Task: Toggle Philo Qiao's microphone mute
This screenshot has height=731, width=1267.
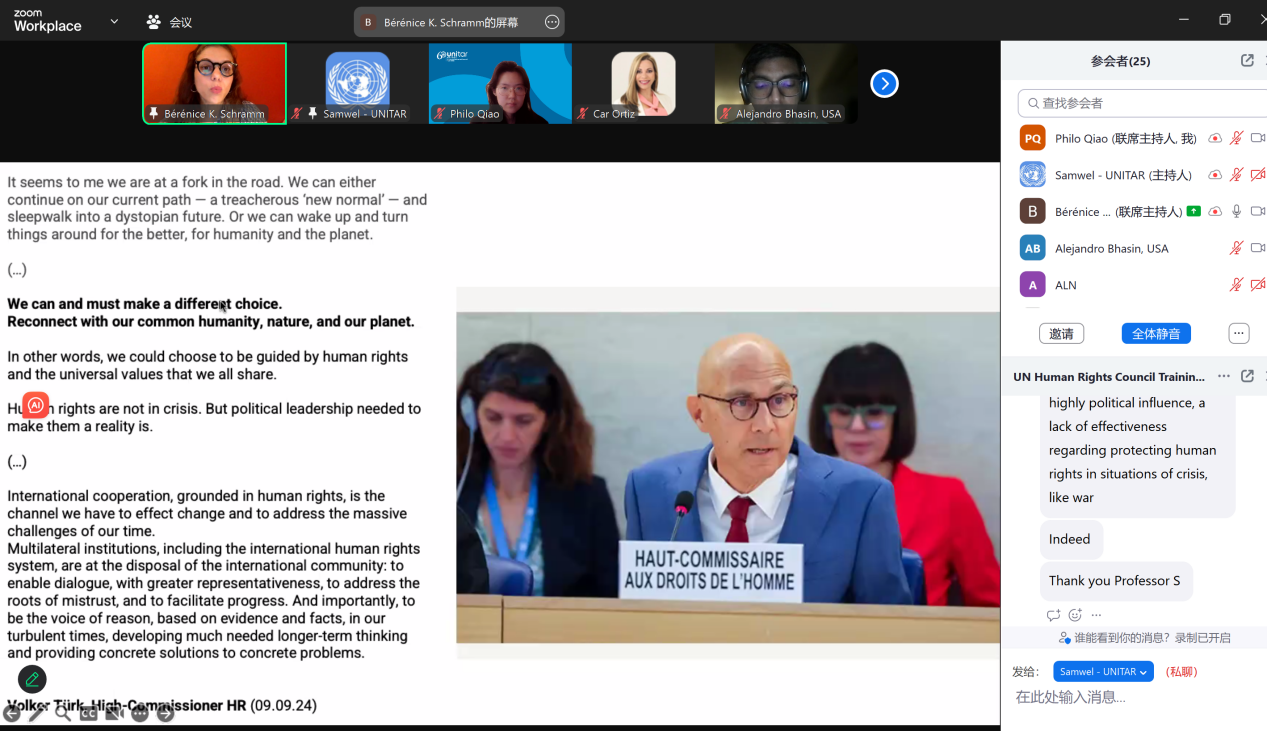Action: click(1236, 138)
